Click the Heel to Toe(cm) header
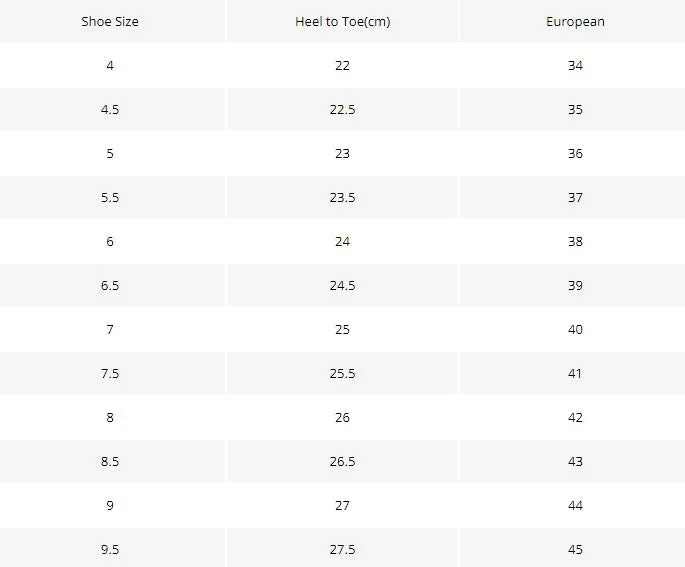 (342, 21)
